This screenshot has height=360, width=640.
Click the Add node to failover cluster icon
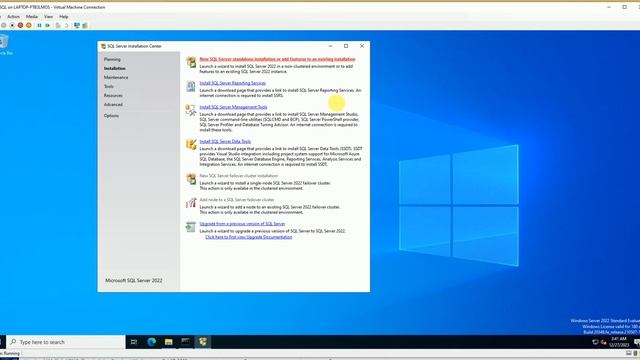(x=191, y=202)
